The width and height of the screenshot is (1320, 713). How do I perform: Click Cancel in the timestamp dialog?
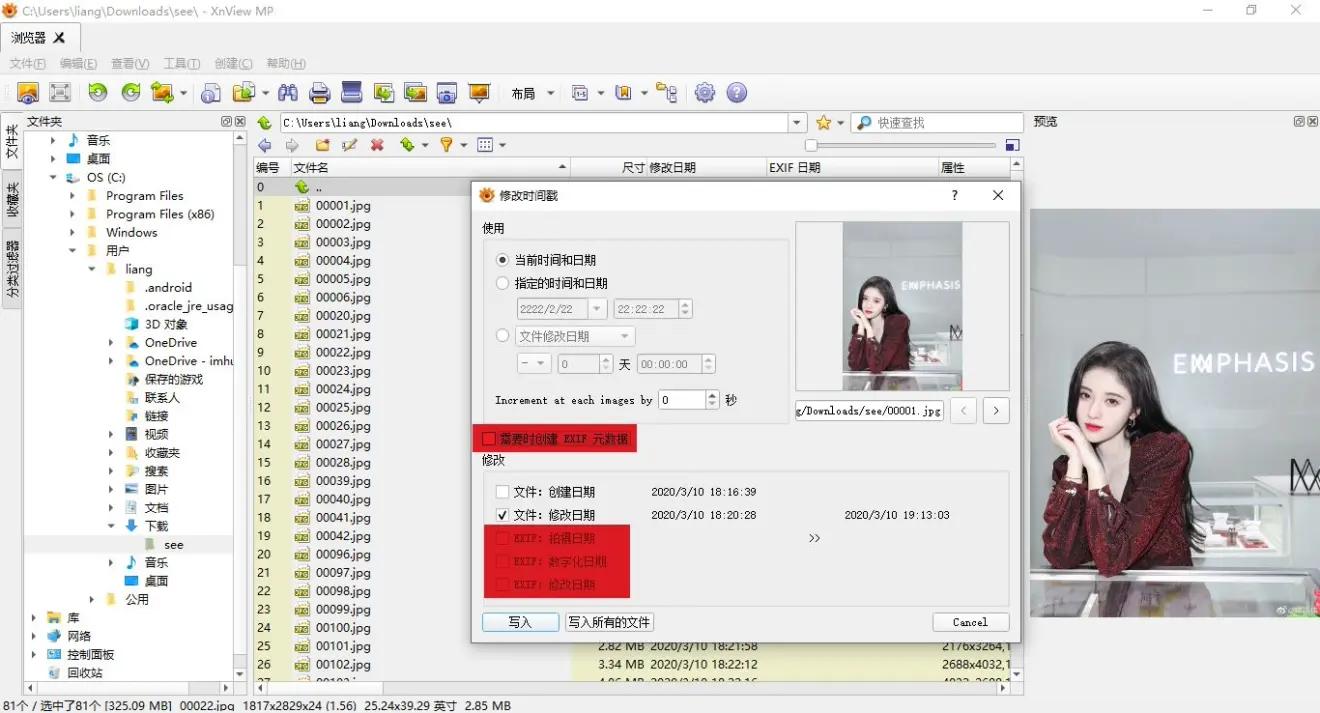tap(969, 622)
